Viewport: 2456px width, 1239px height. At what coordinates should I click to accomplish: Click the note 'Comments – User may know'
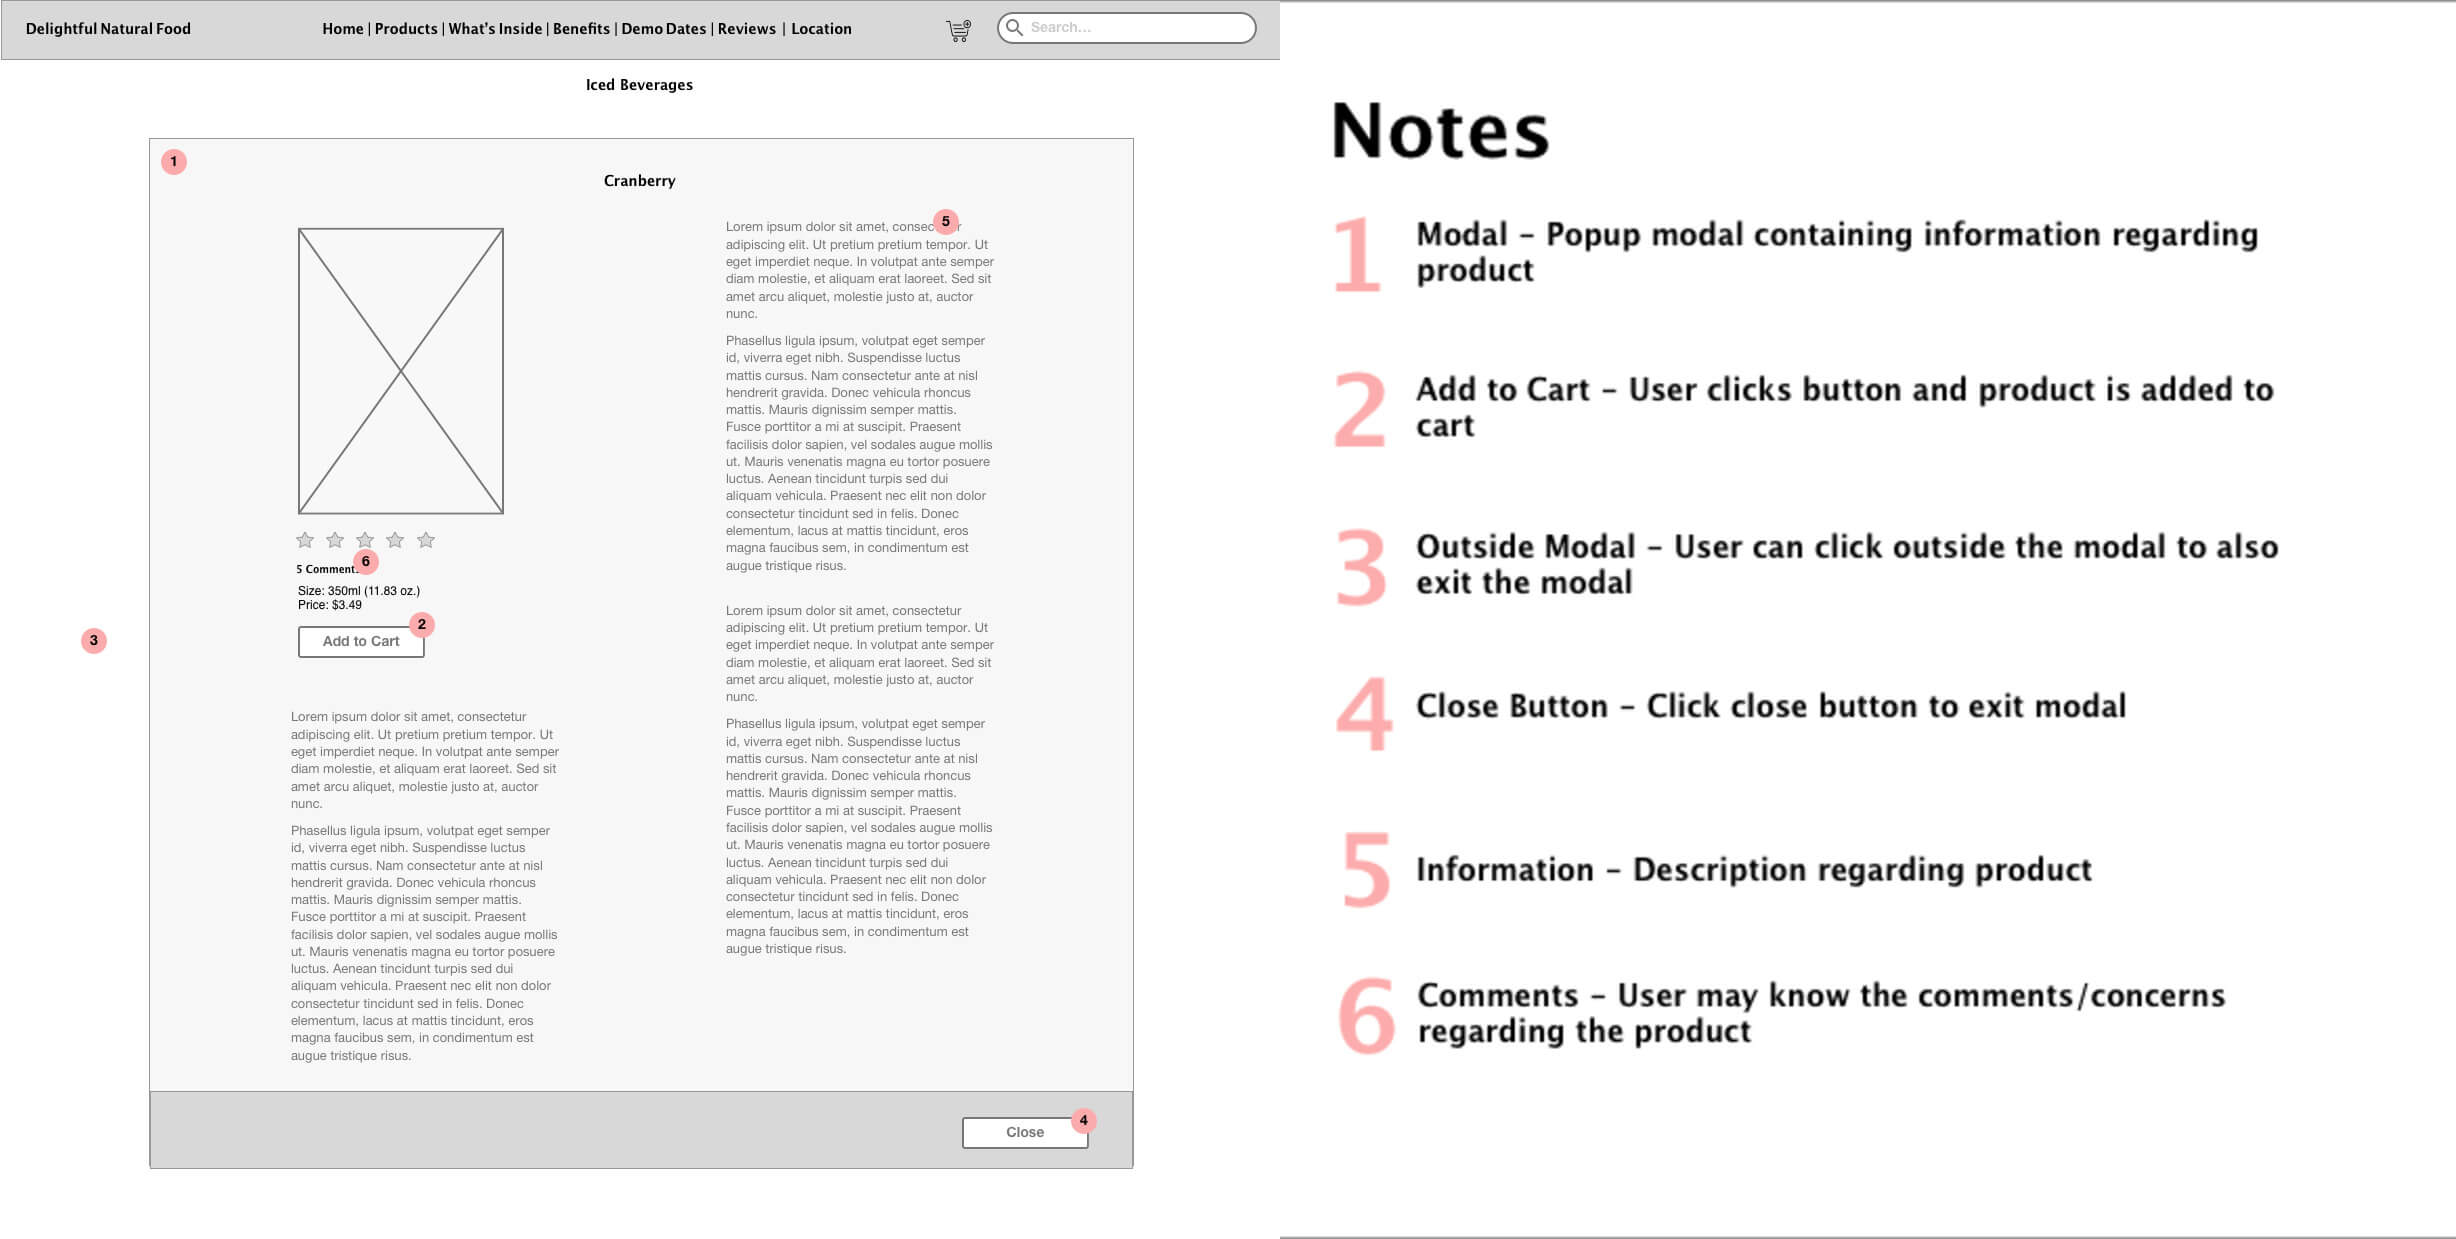click(1821, 1013)
